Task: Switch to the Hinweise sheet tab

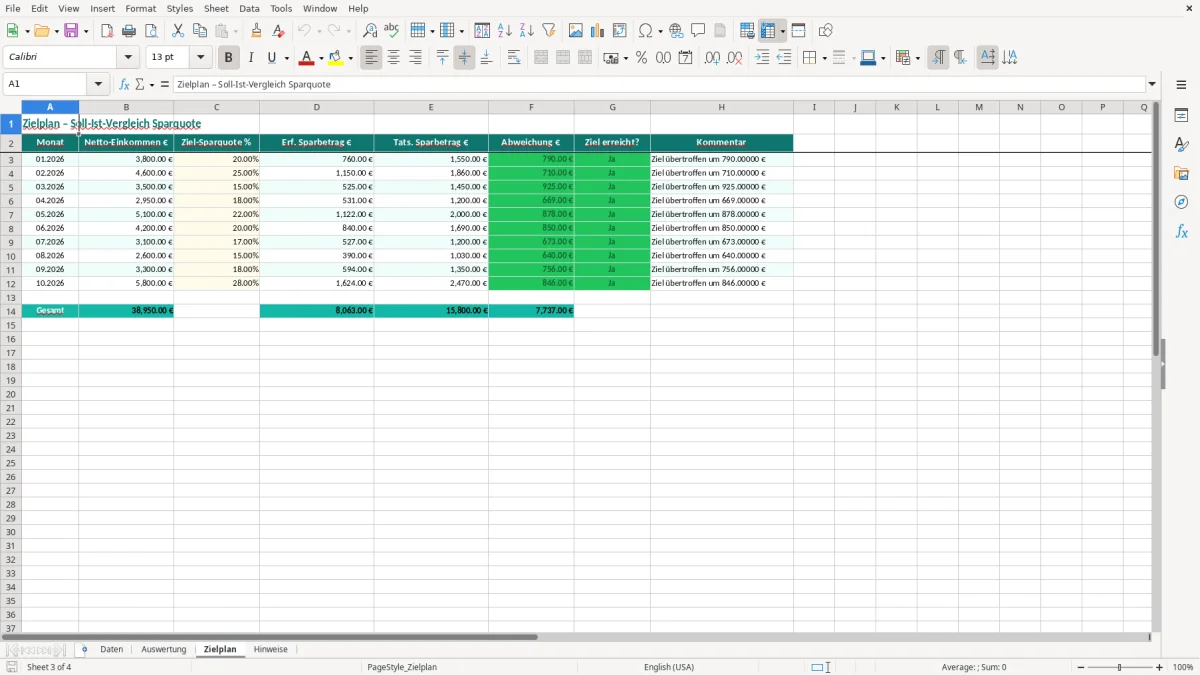Action: pyautogui.click(x=271, y=649)
